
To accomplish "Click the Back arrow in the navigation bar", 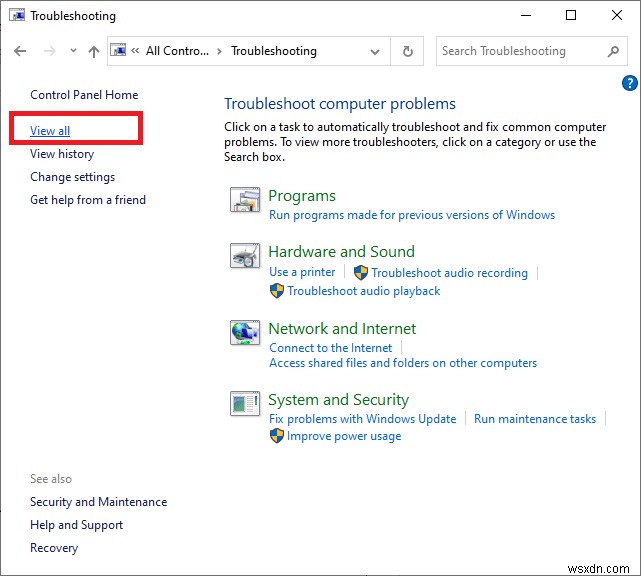I will pyautogui.click(x=20, y=51).
